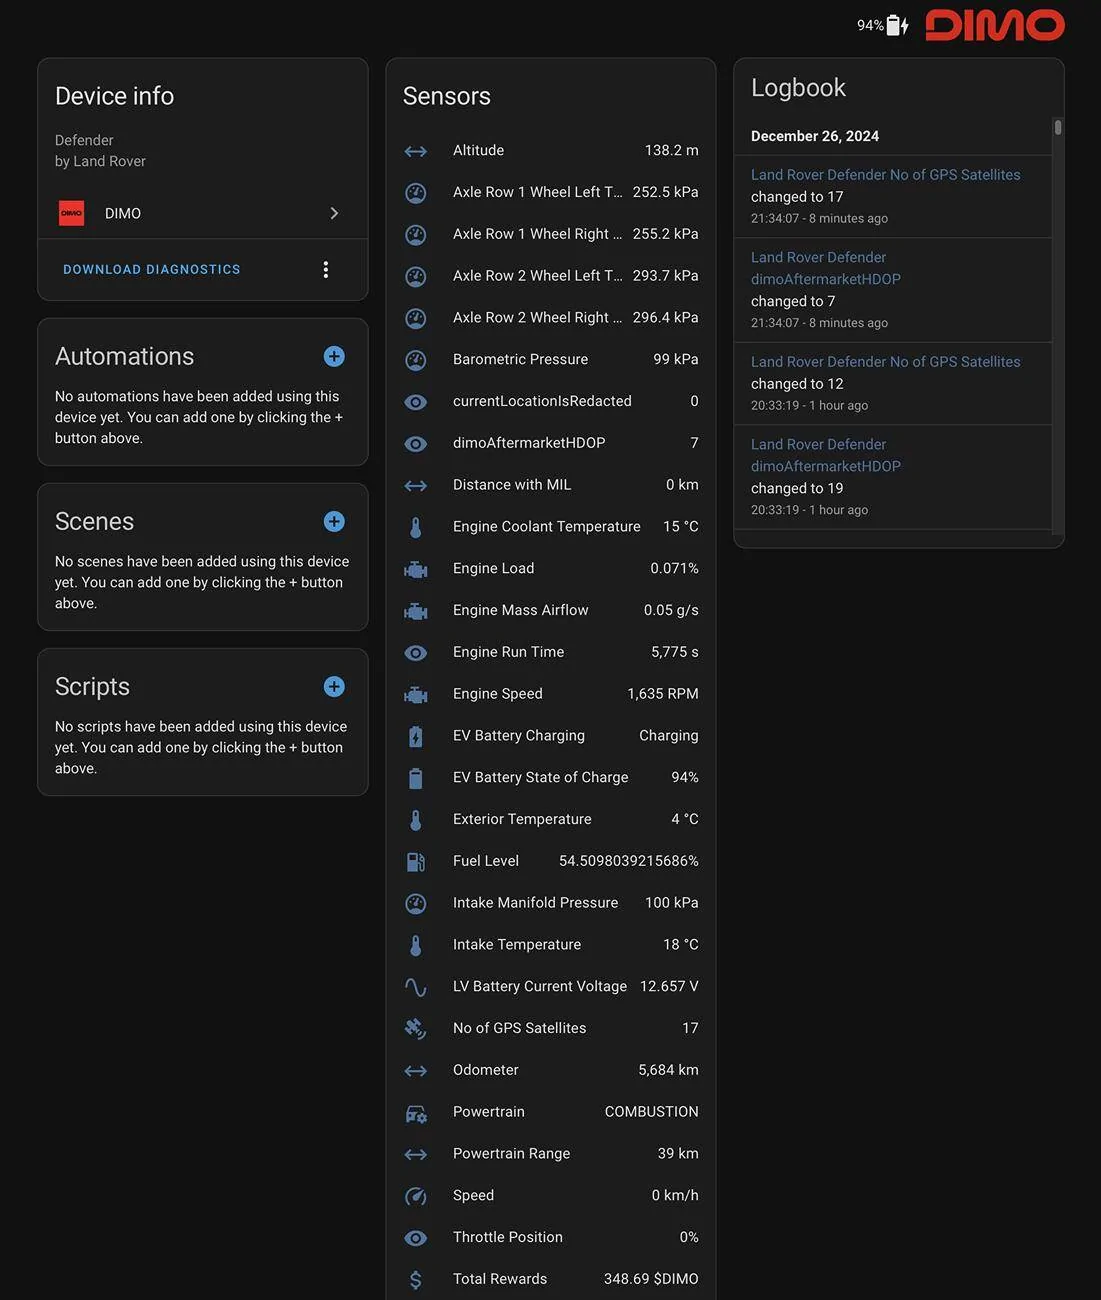
Task: Click eye icon beside Engine Run Time
Action: click(x=416, y=653)
